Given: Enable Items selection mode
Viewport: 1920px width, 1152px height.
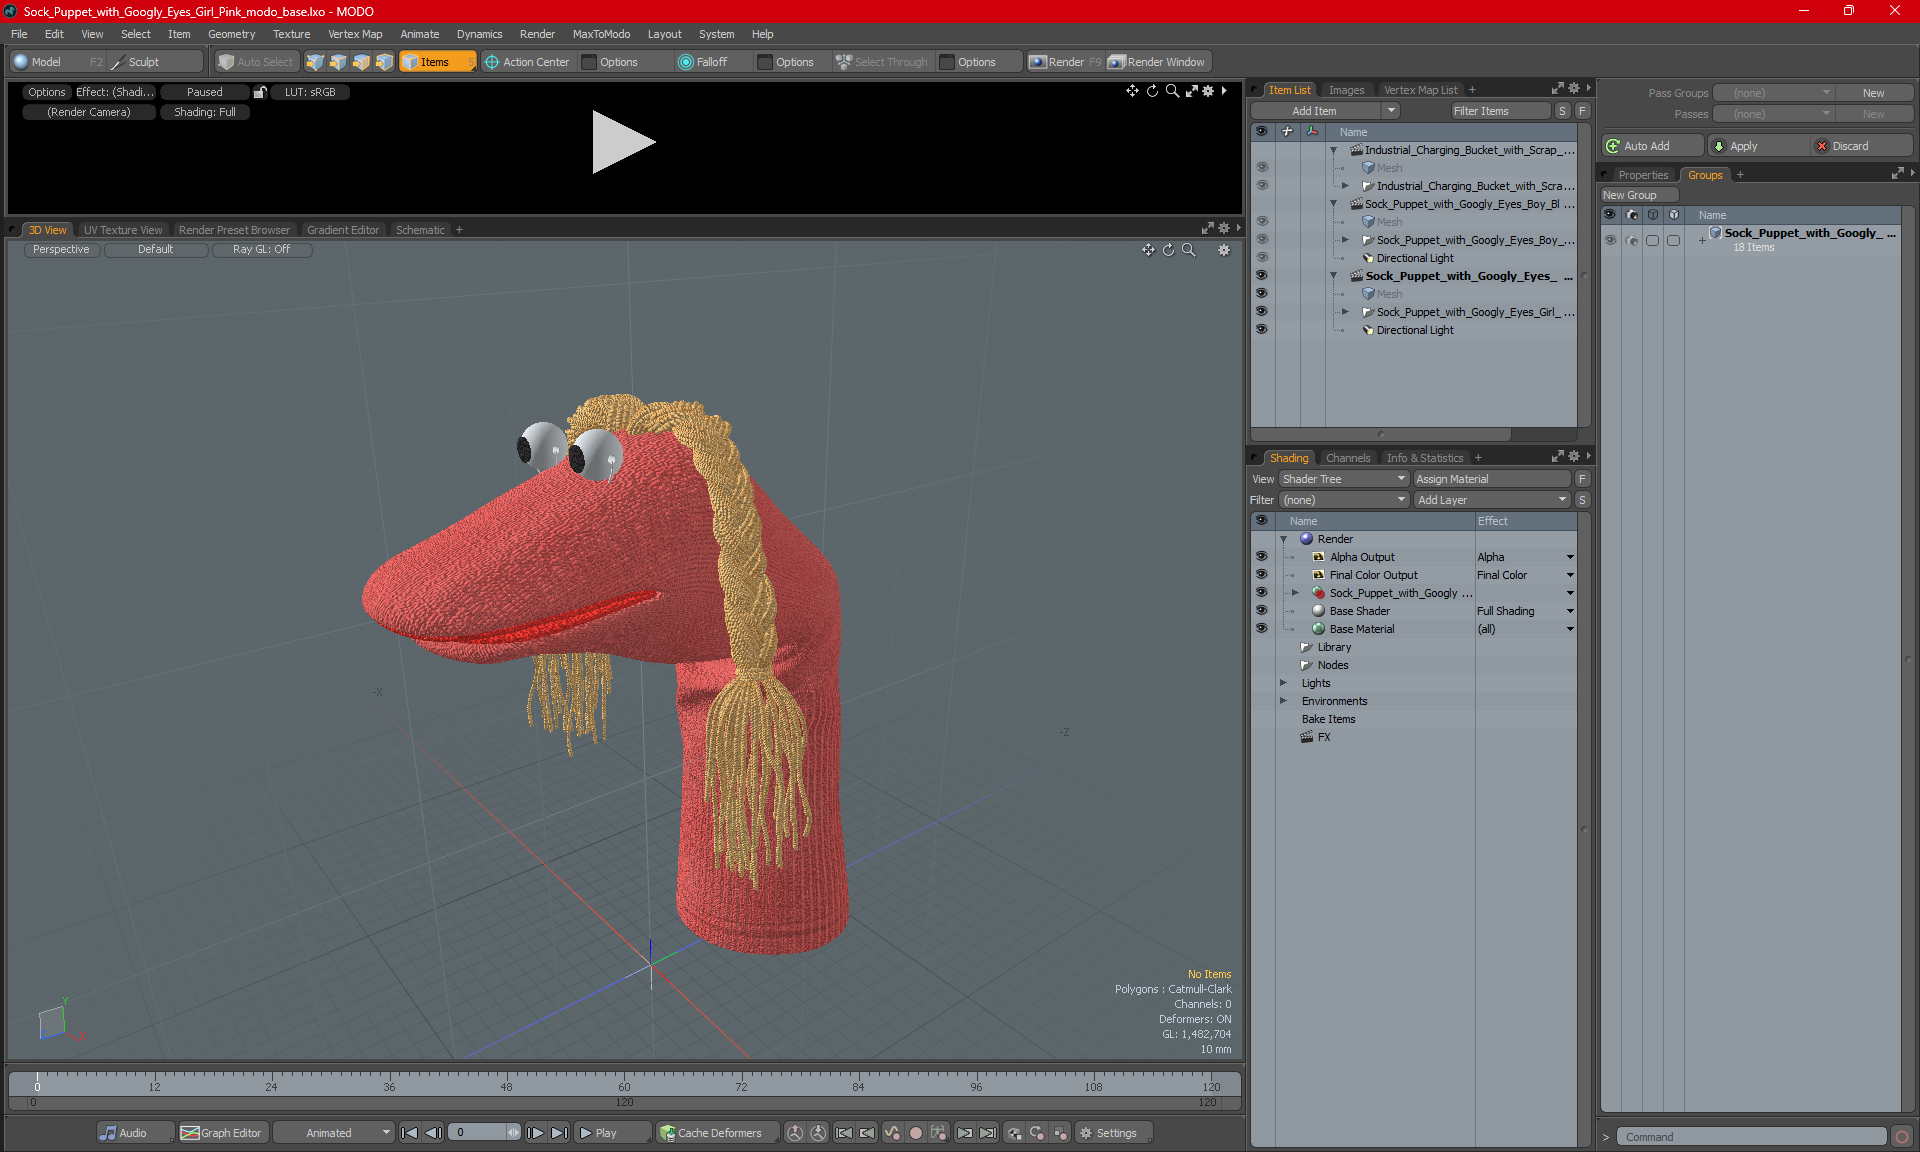Looking at the screenshot, I should tap(437, 62).
